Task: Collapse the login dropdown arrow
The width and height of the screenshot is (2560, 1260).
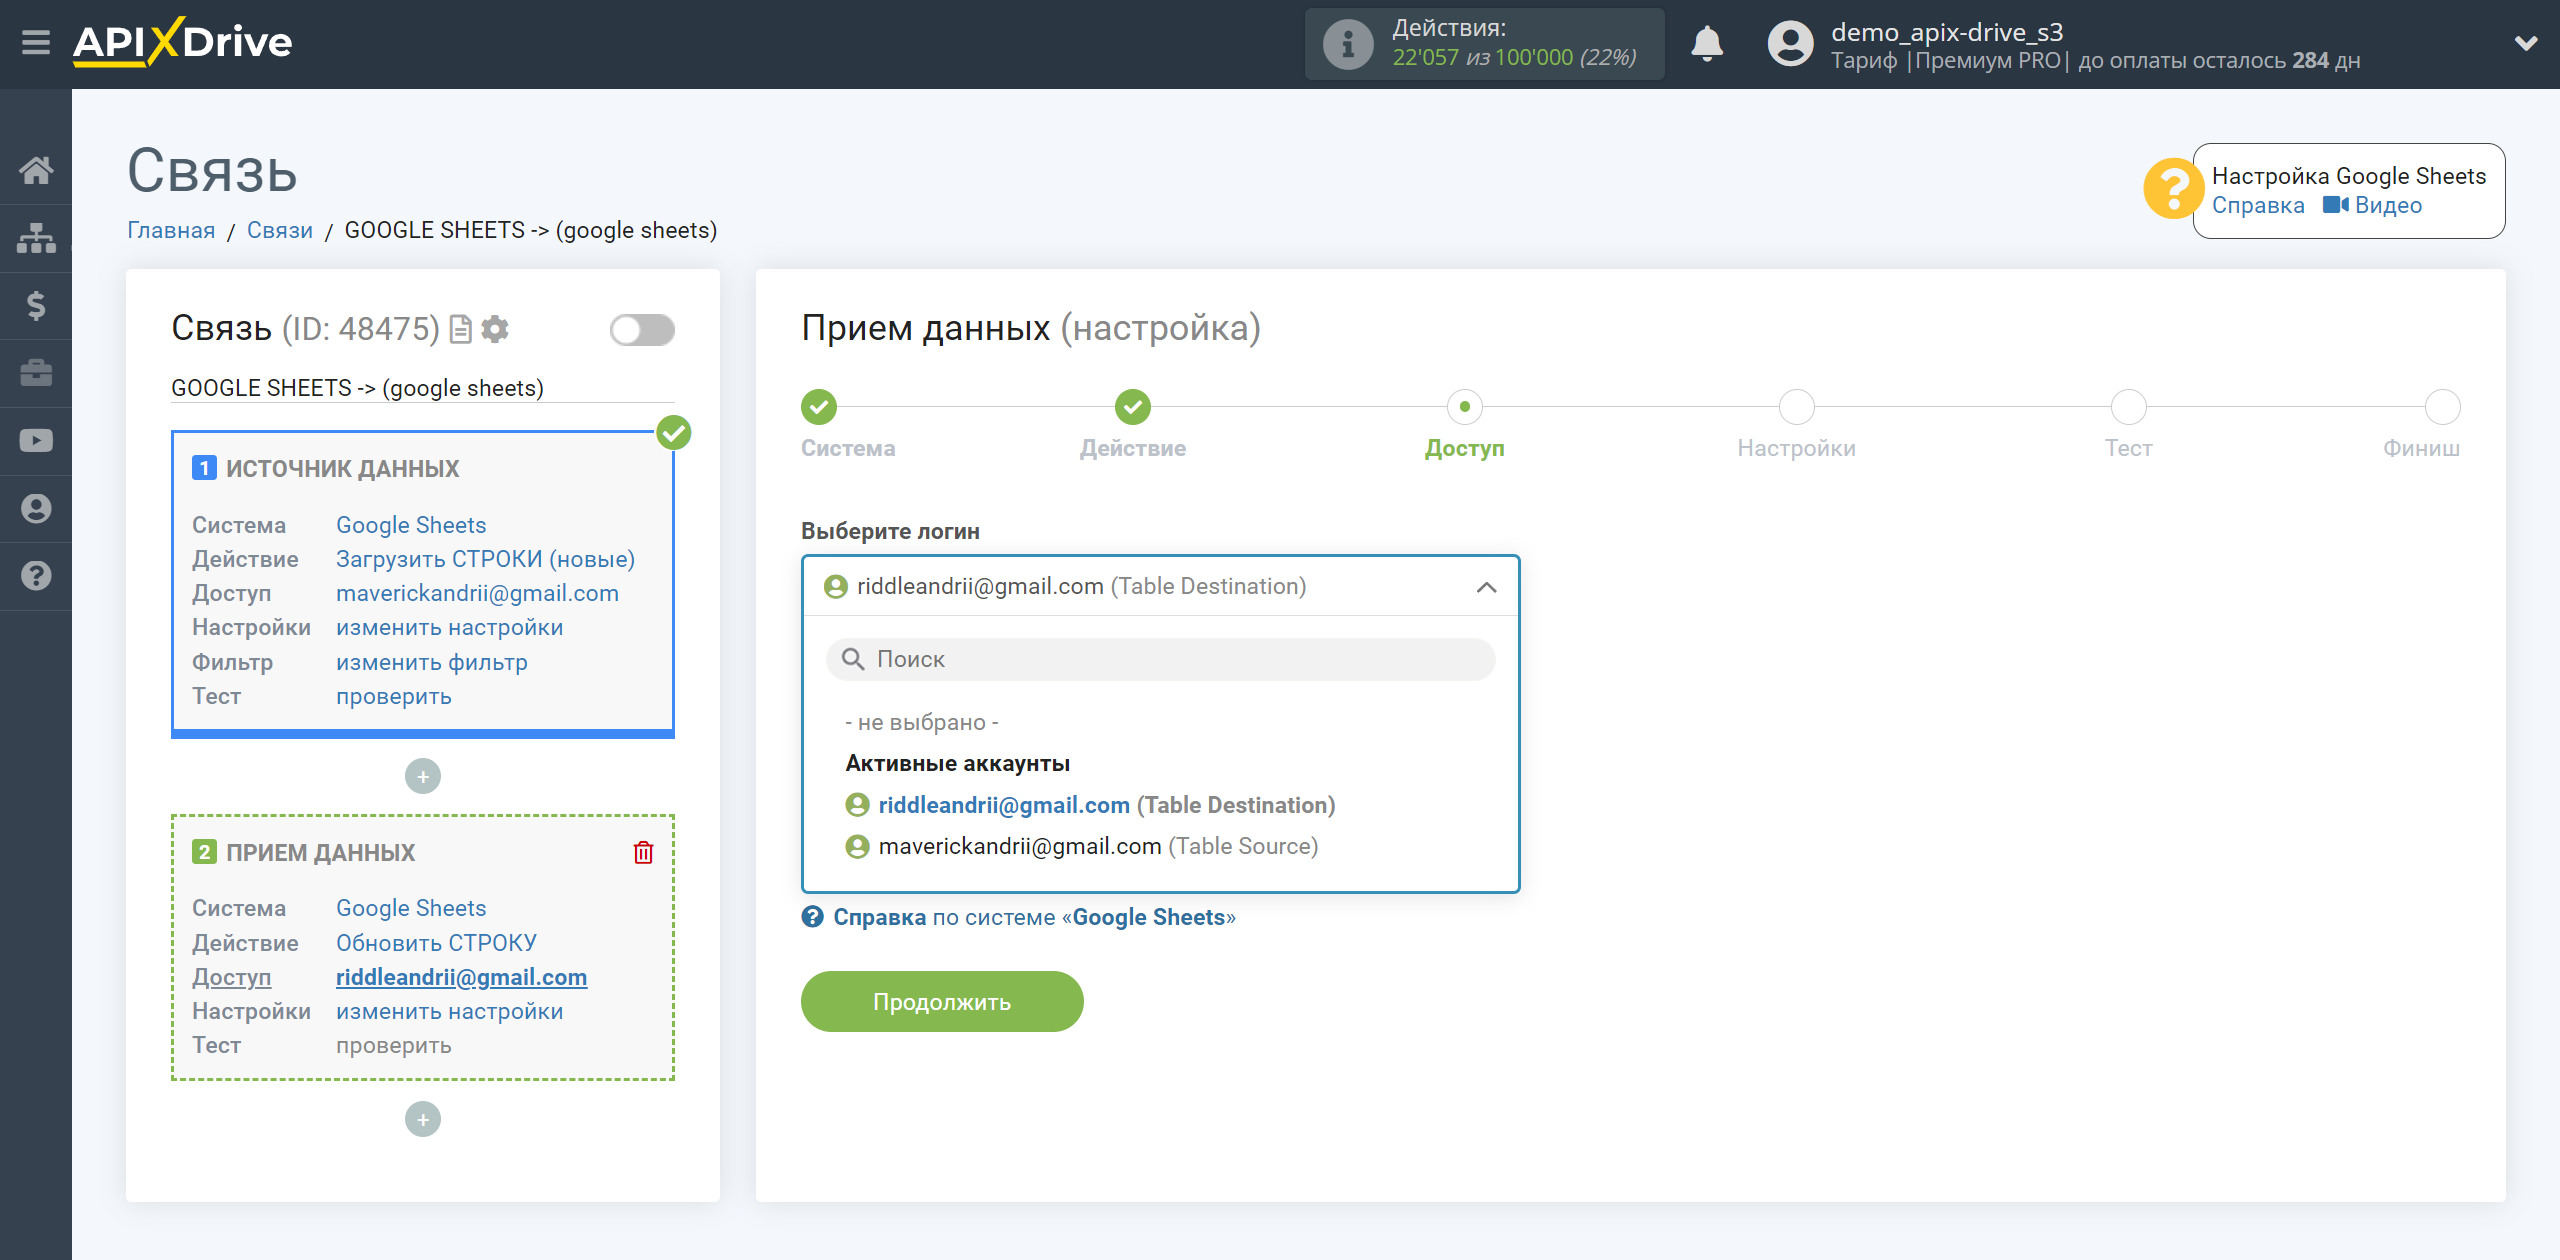Action: [x=1486, y=587]
